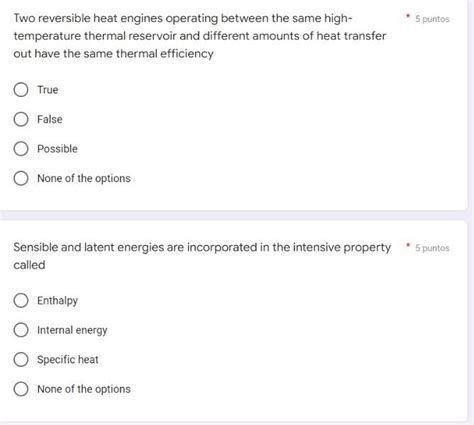
Task: Select None of the options circle for heat engines question
Action: pyautogui.click(x=21, y=178)
